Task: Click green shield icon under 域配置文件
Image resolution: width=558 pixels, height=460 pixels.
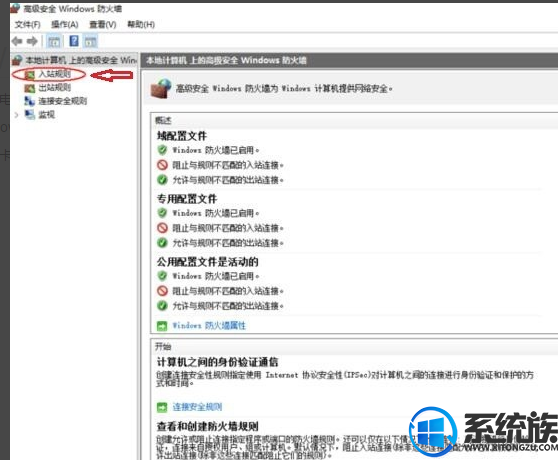Action: [x=162, y=150]
